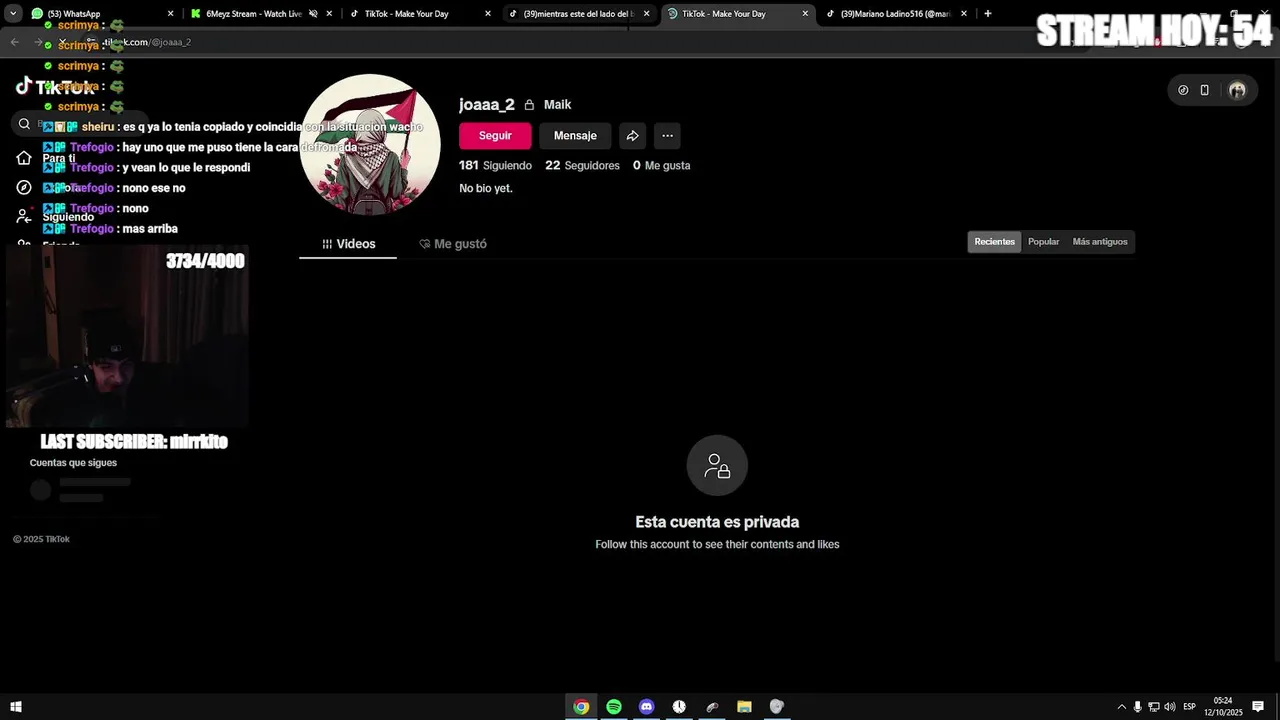Open the account avatar in top right
Viewport: 1280px width, 720px height.
coord(1237,90)
